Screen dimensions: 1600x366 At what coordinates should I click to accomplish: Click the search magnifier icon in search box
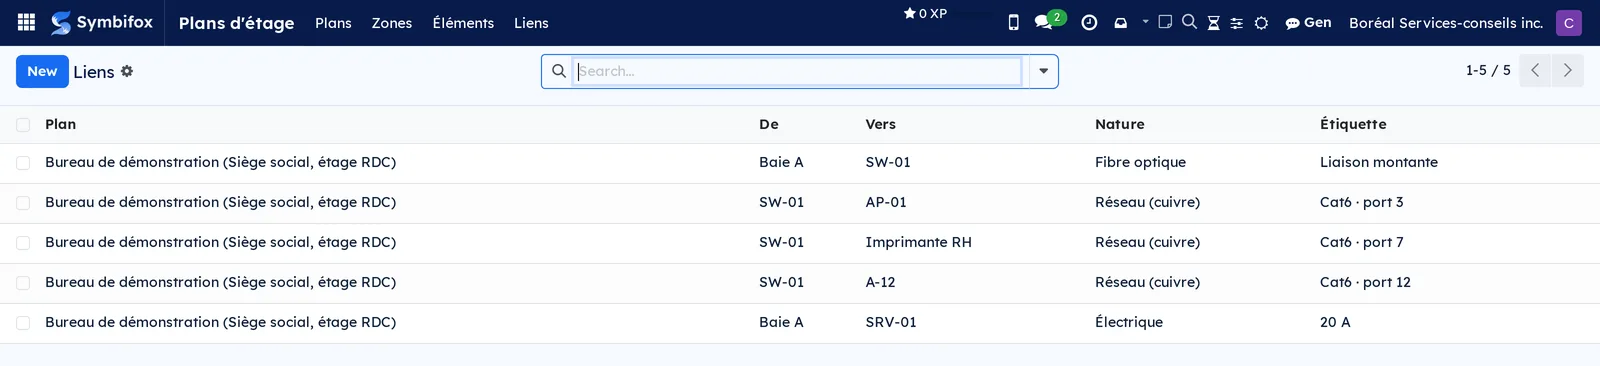coord(559,71)
